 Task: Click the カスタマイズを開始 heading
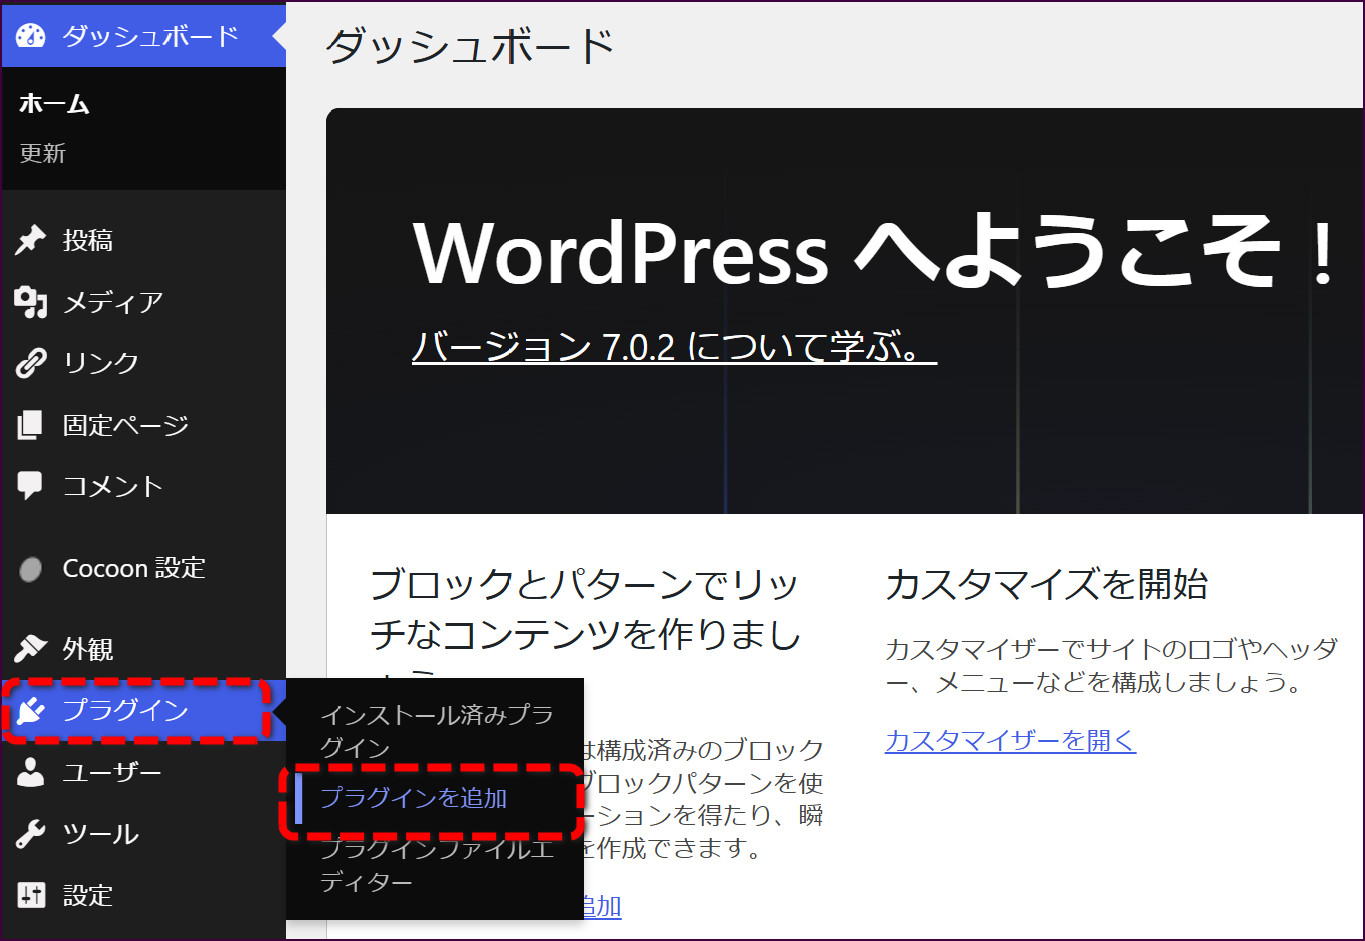click(1047, 584)
